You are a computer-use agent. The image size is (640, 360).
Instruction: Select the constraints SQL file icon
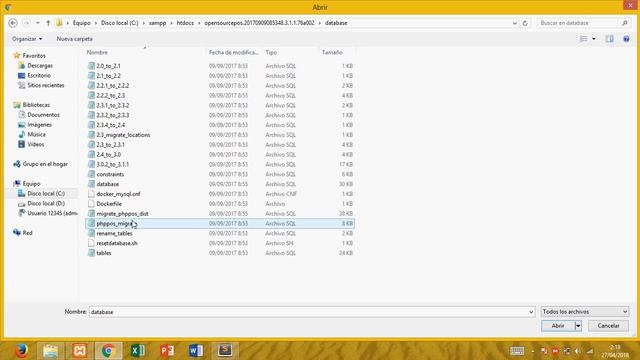pos(91,174)
